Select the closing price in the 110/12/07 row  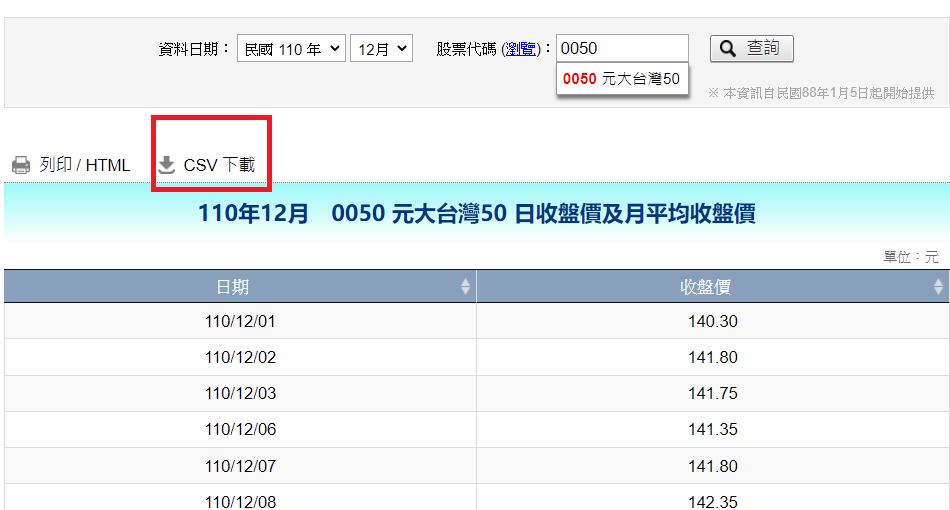713,466
